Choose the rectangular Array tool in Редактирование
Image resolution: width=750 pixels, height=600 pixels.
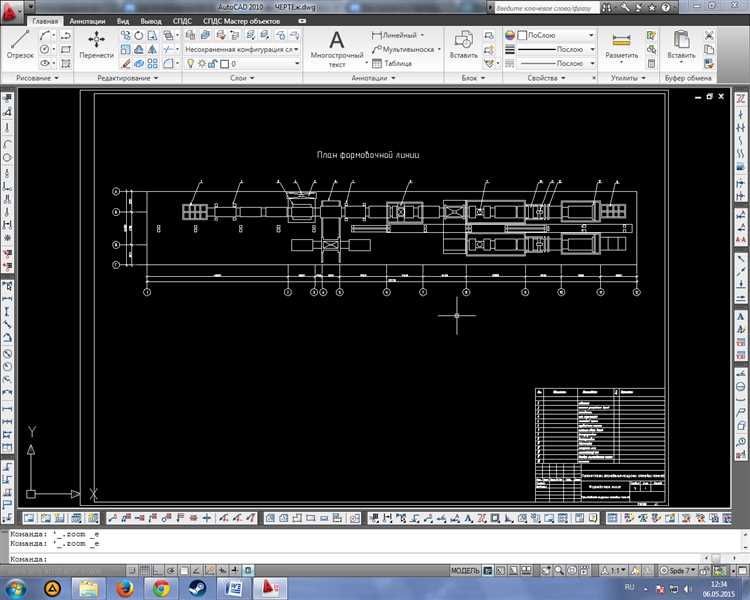click(x=152, y=63)
